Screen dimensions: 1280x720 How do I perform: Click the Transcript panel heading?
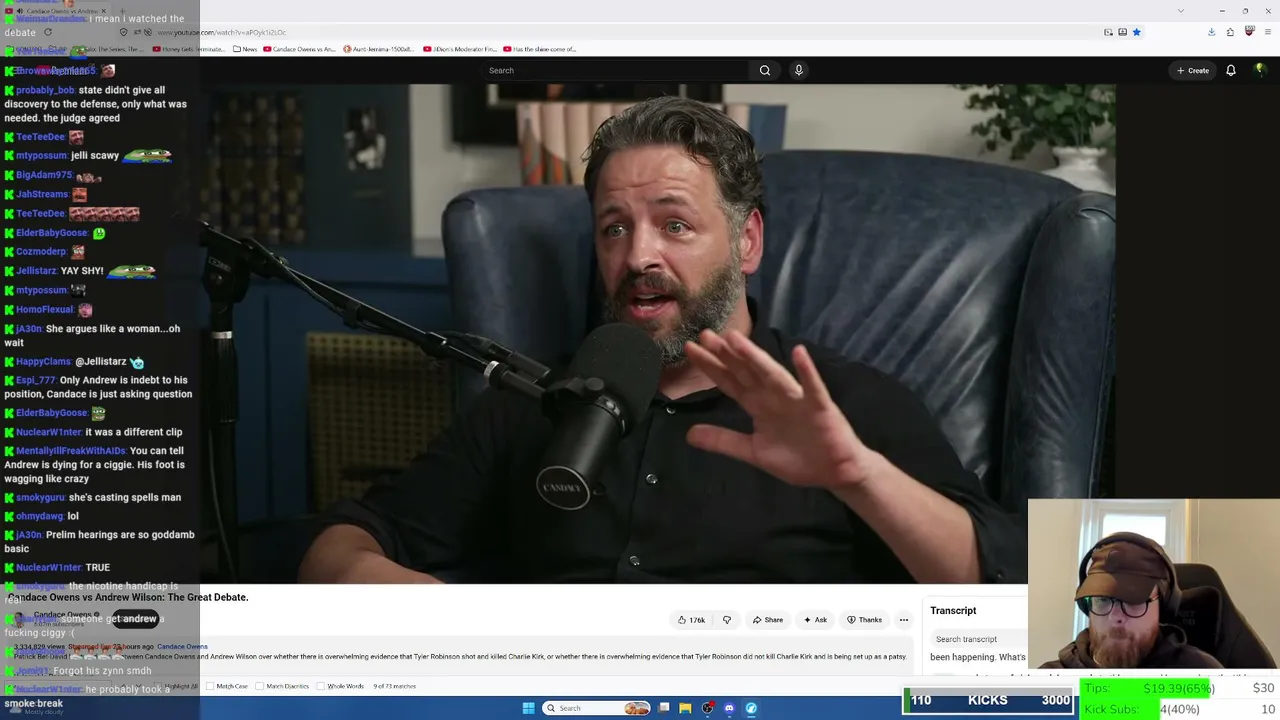point(953,610)
